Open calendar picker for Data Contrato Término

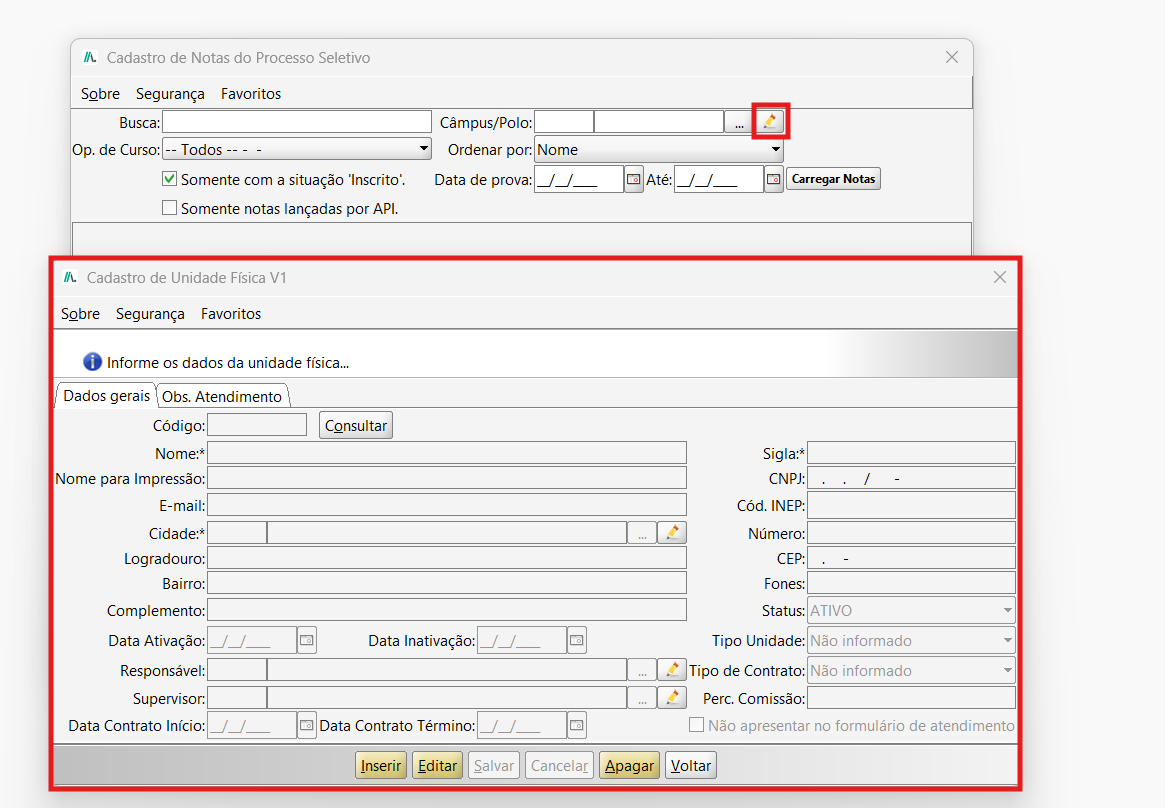click(x=577, y=725)
